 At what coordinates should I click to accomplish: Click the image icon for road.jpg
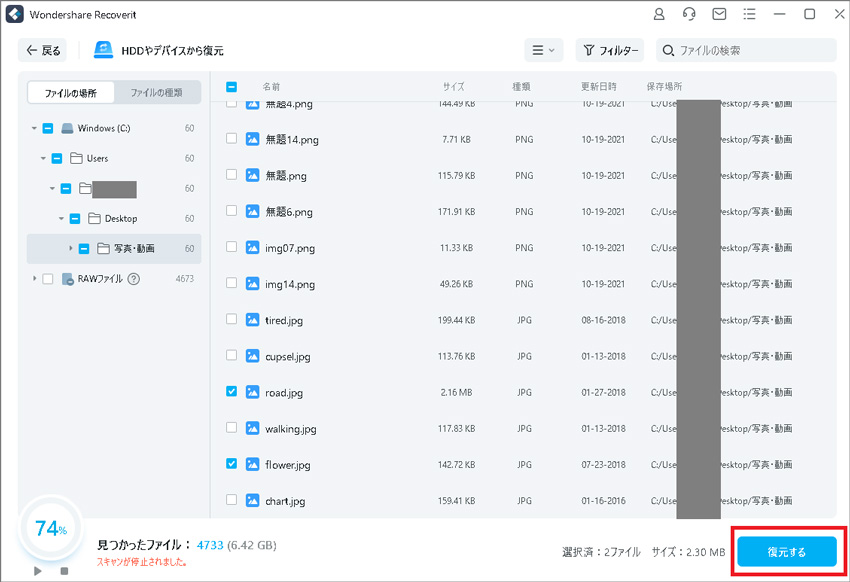click(x=253, y=392)
